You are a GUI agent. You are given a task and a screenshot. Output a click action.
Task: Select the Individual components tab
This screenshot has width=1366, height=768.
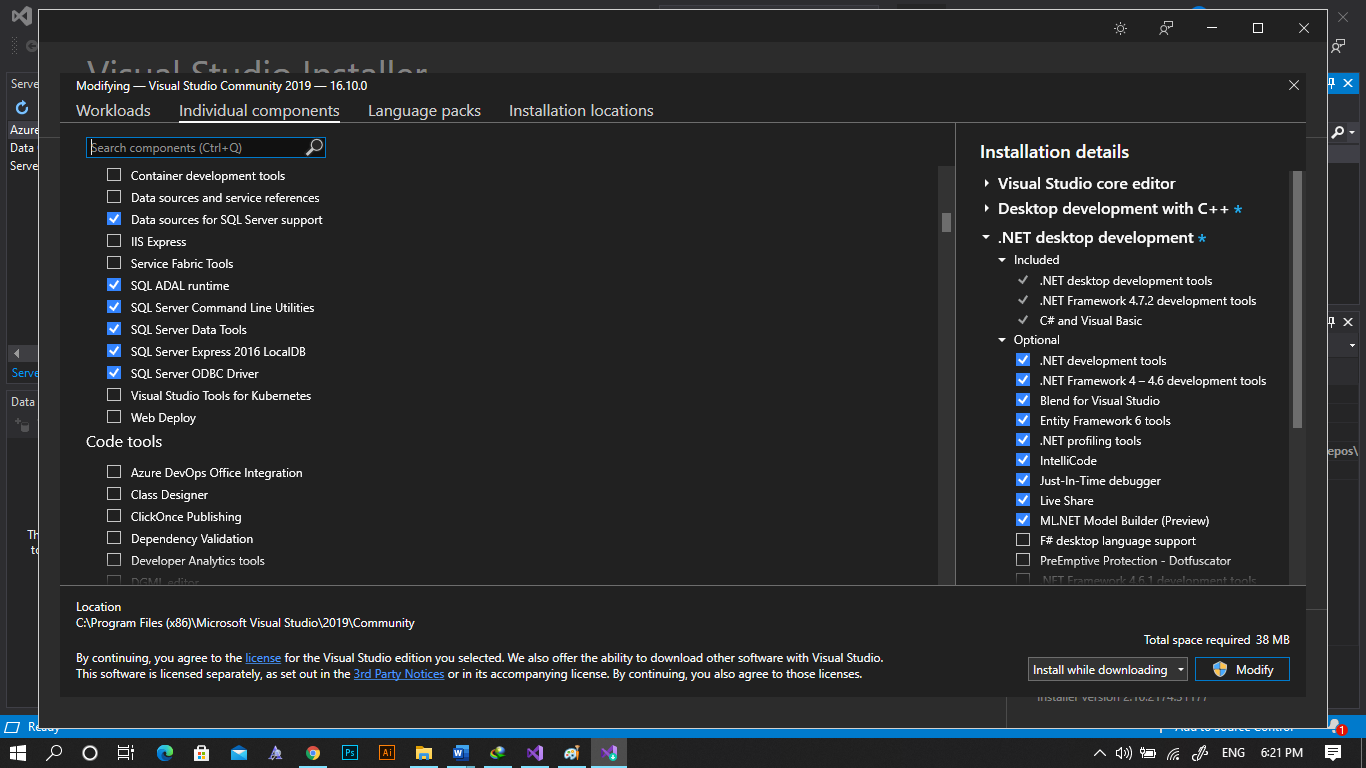[259, 111]
